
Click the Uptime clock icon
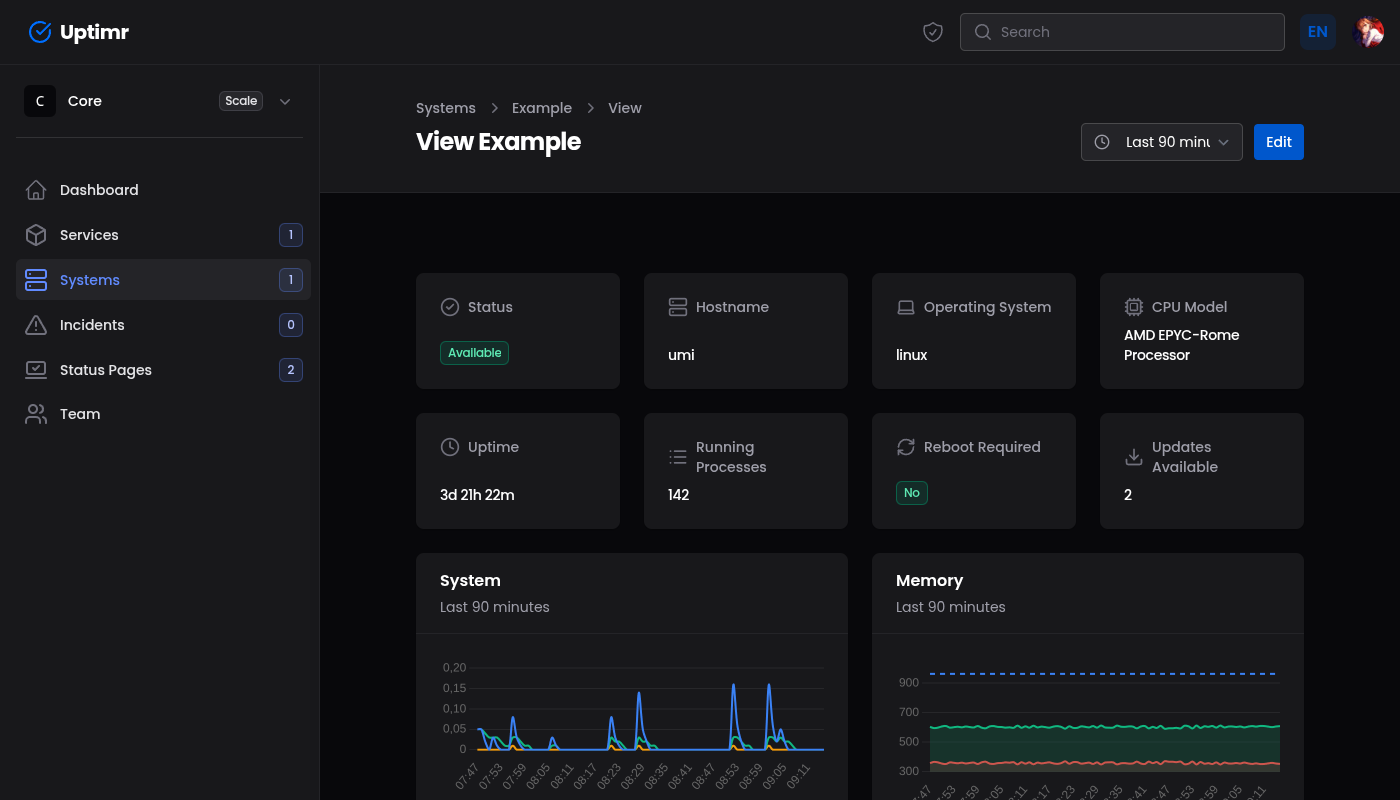click(x=450, y=447)
